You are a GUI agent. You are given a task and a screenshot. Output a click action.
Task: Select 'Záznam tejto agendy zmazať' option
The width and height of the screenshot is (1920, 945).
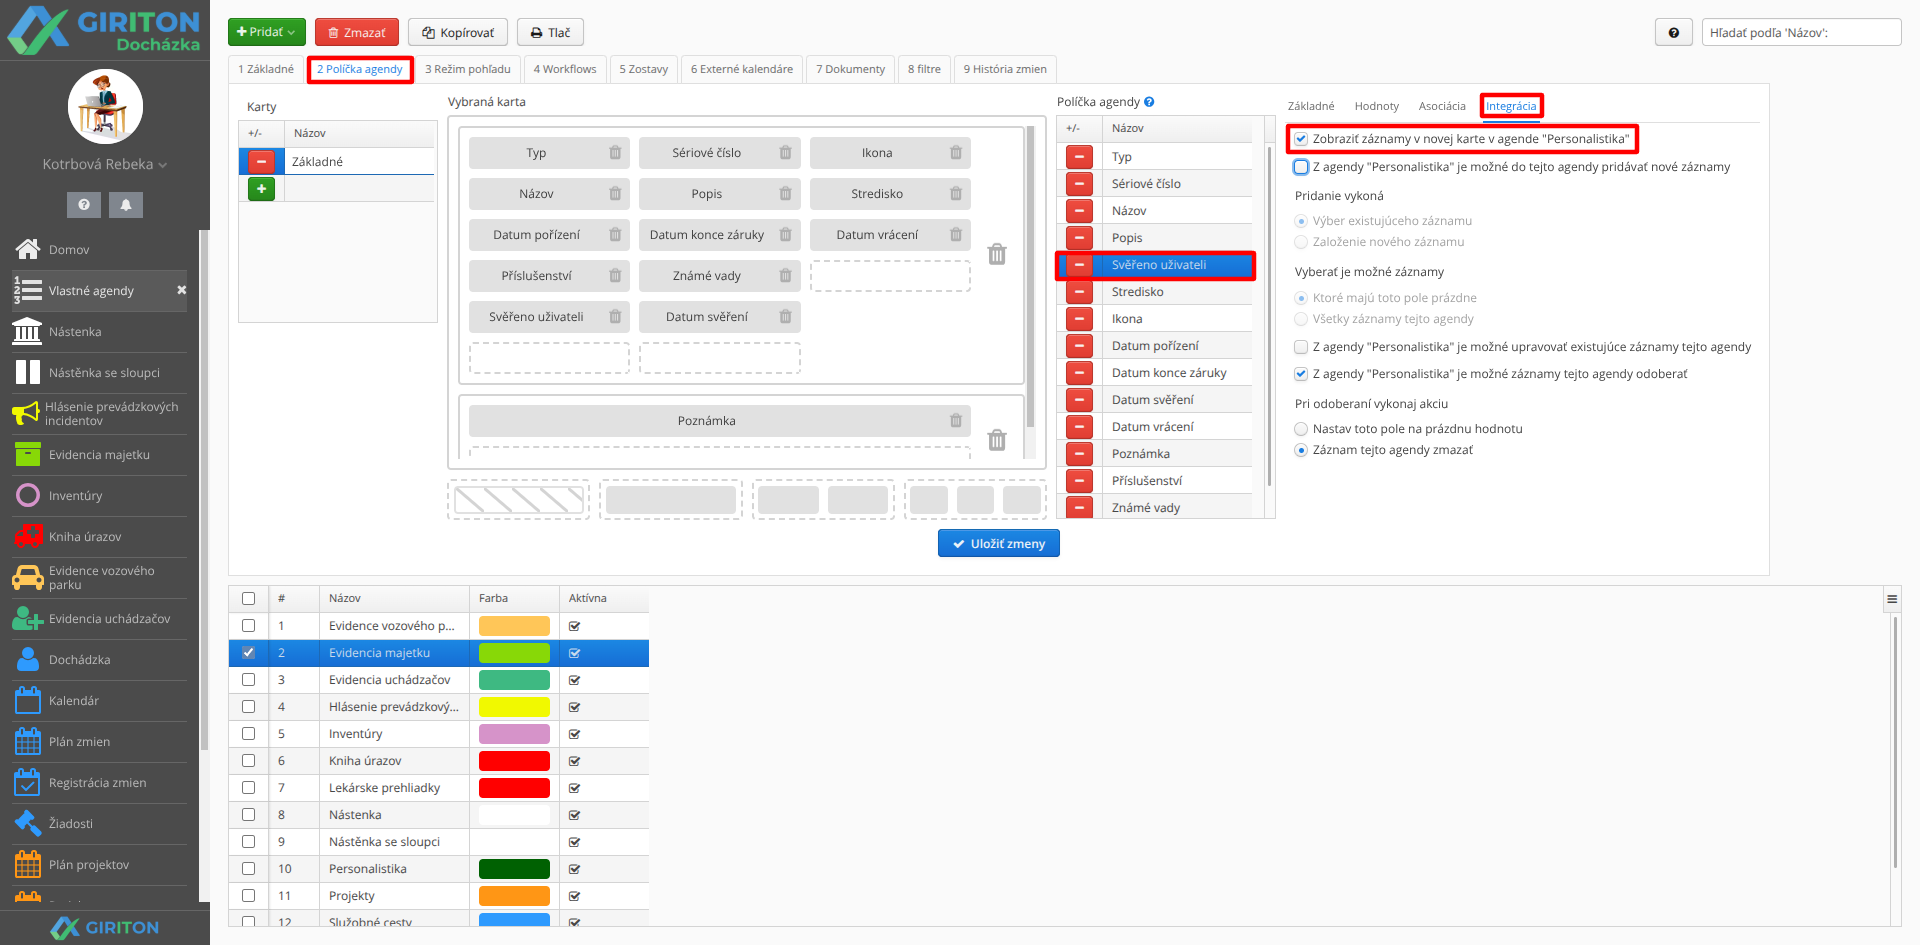click(x=1301, y=450)
